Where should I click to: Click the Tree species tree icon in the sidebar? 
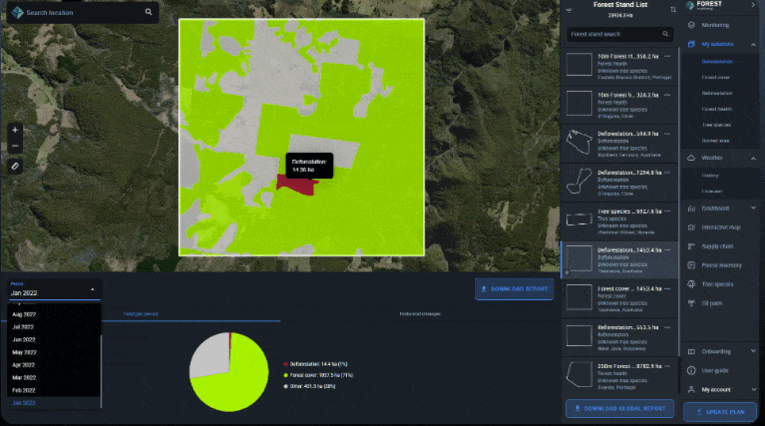click(691, 284)
